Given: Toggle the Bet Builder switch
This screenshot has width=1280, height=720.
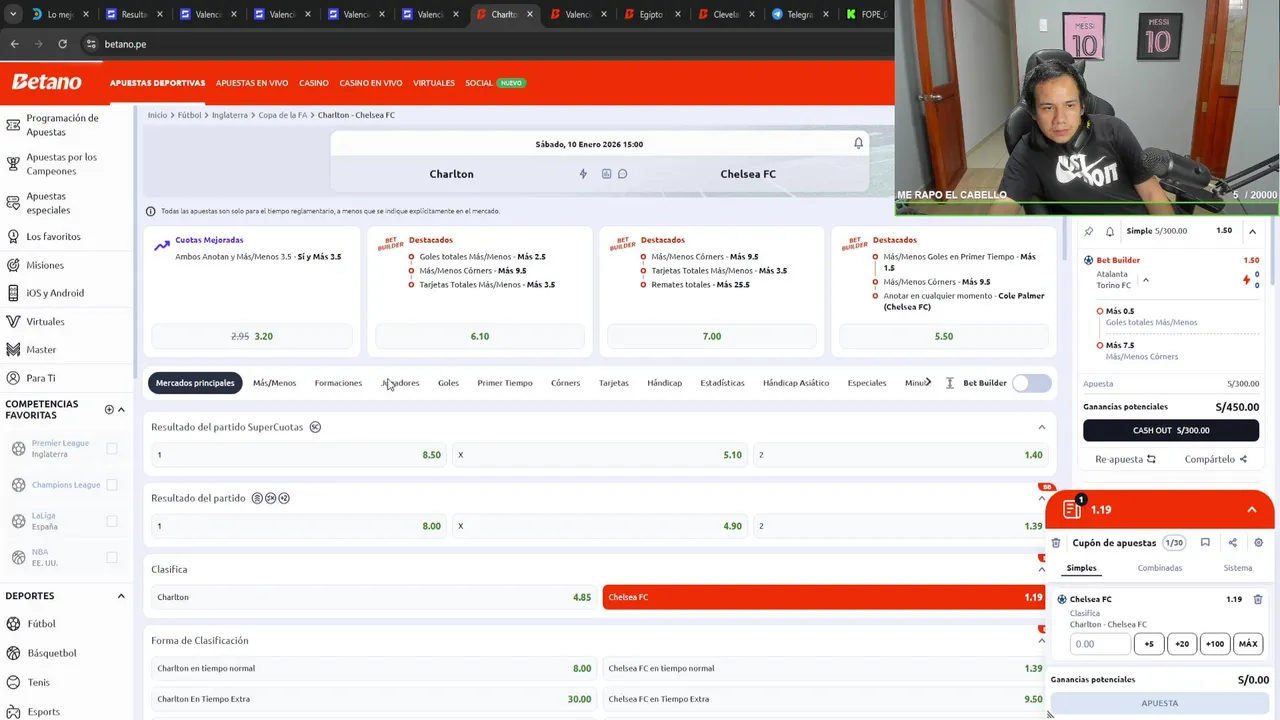Looking at the screenshot, I should [x=1032, y=383].
